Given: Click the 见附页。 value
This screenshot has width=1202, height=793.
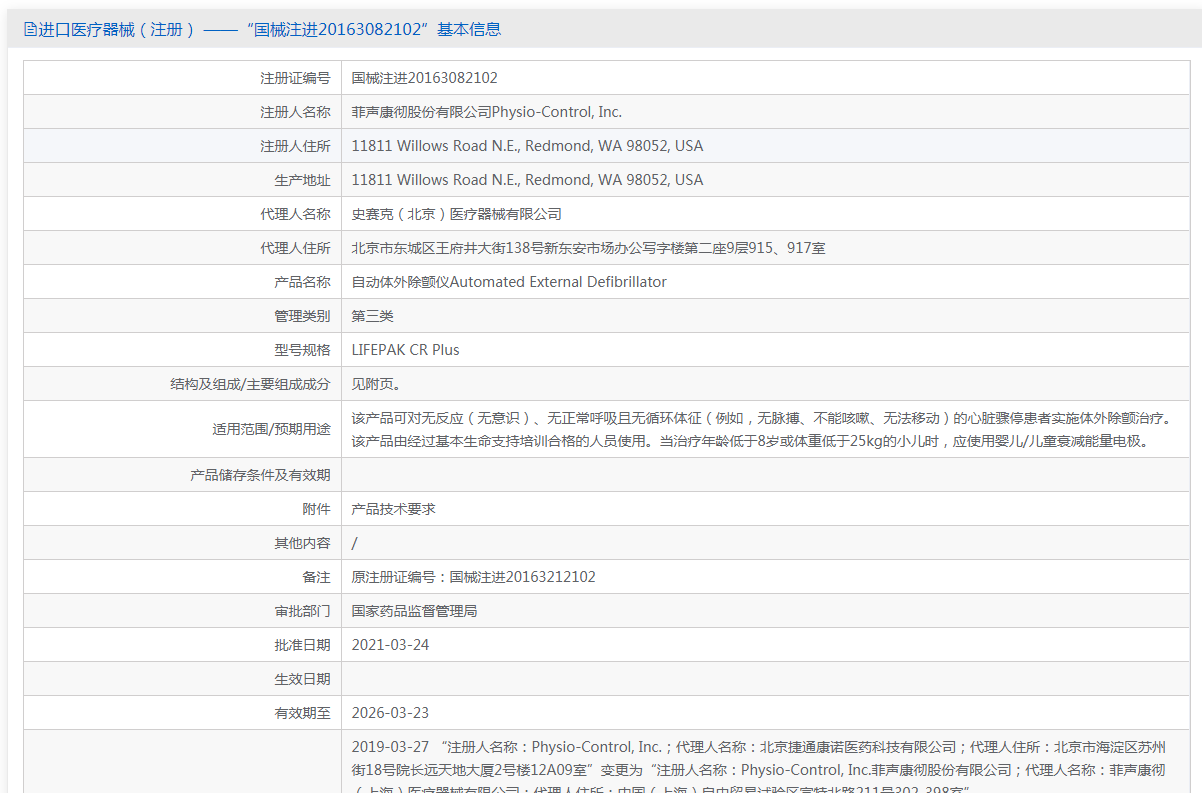Looking at the screenshot, I should coord(377,384).
